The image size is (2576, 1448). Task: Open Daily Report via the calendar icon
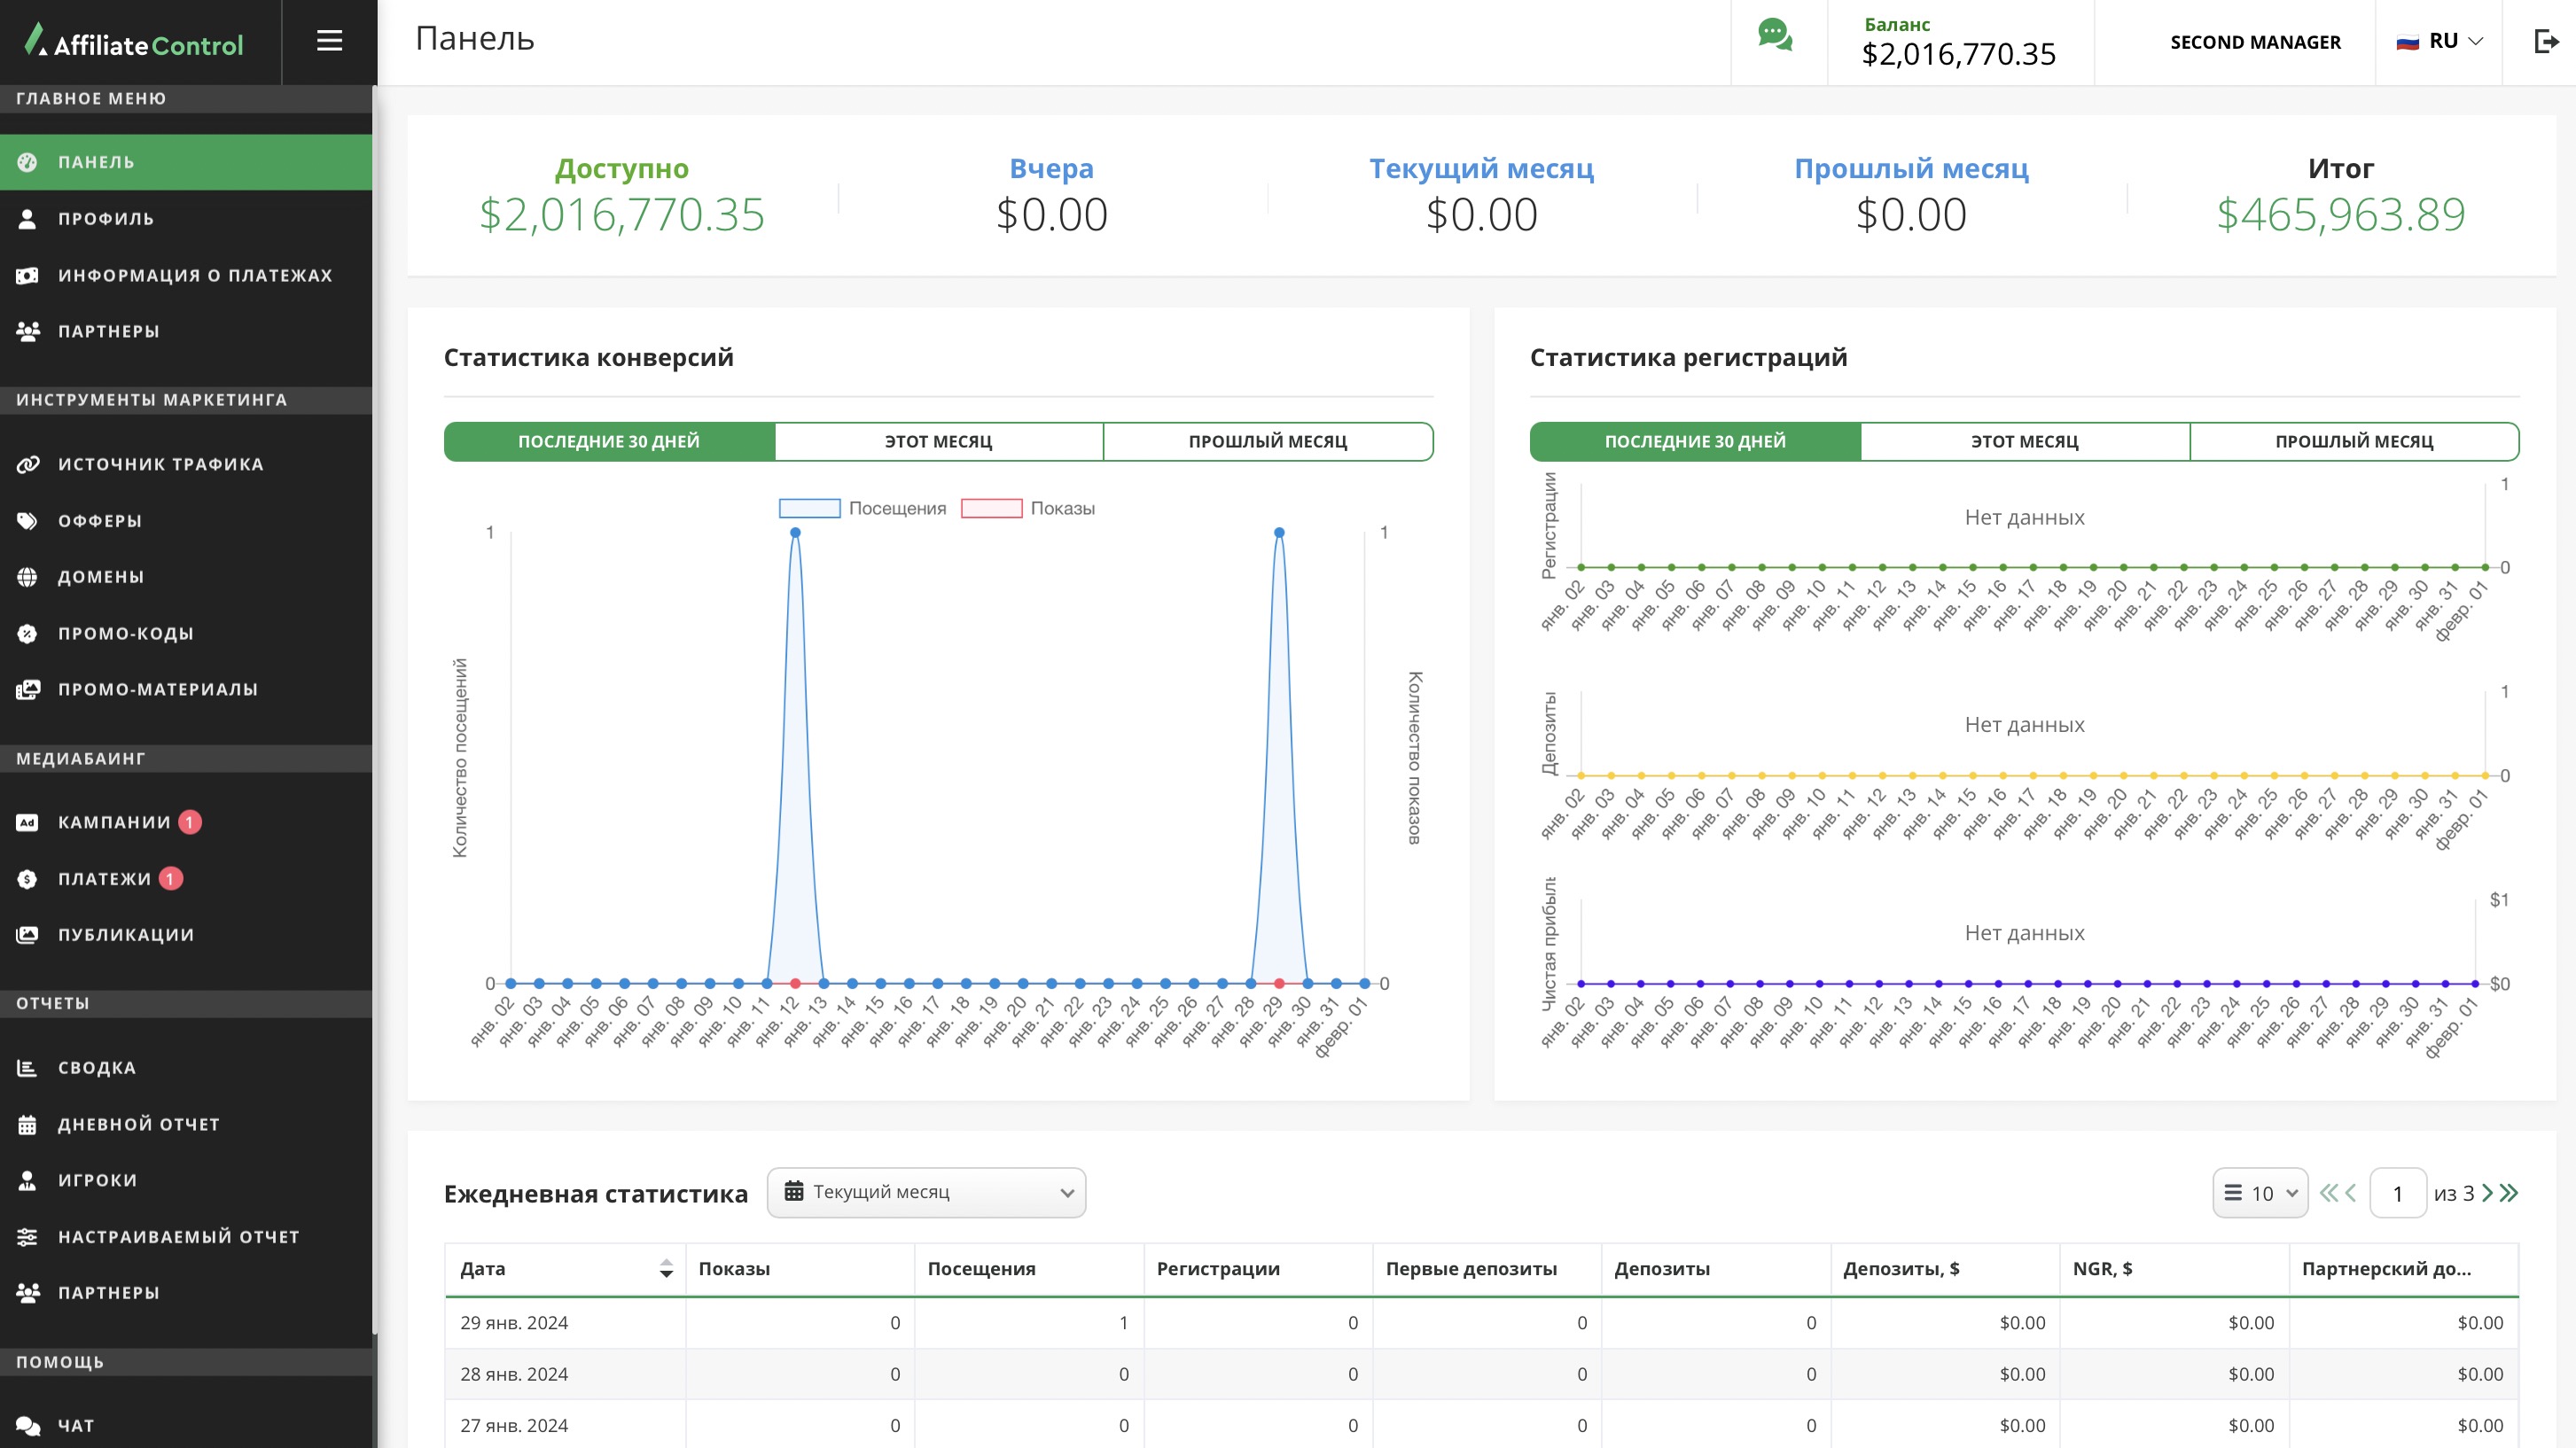(x=27, y=1124)
